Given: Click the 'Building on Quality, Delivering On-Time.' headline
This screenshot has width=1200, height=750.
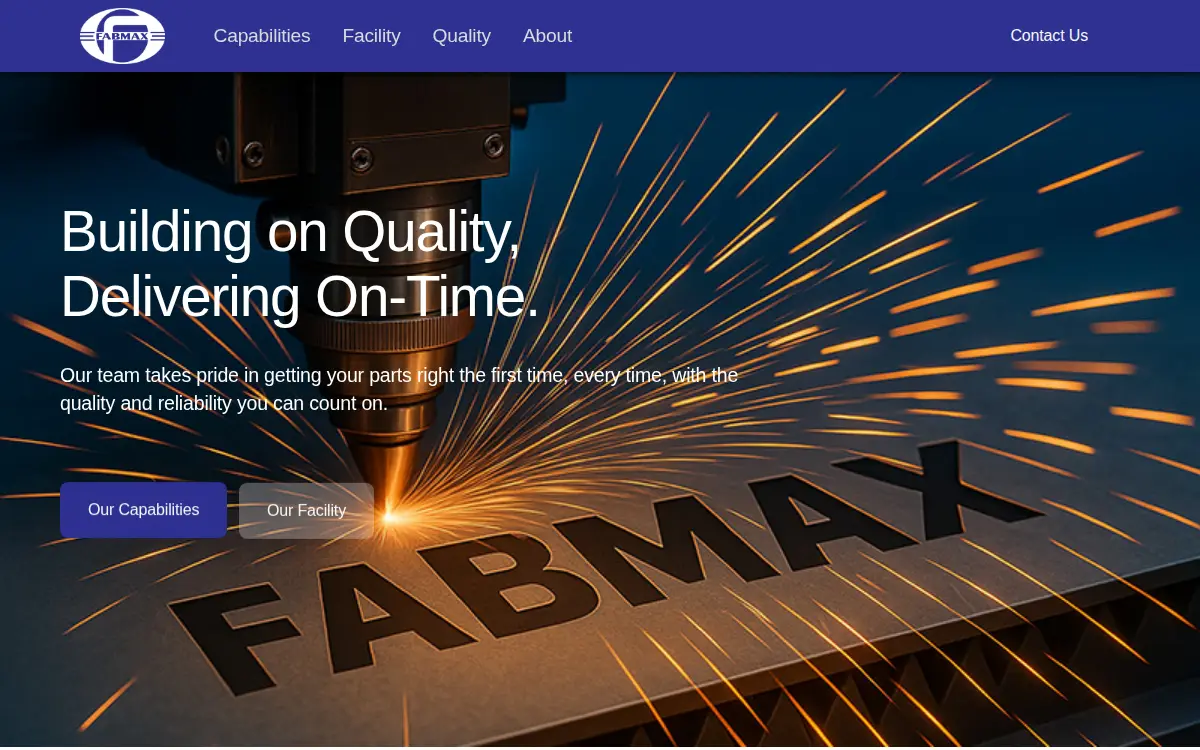Looking at the screenshot, I should point(300,264).
